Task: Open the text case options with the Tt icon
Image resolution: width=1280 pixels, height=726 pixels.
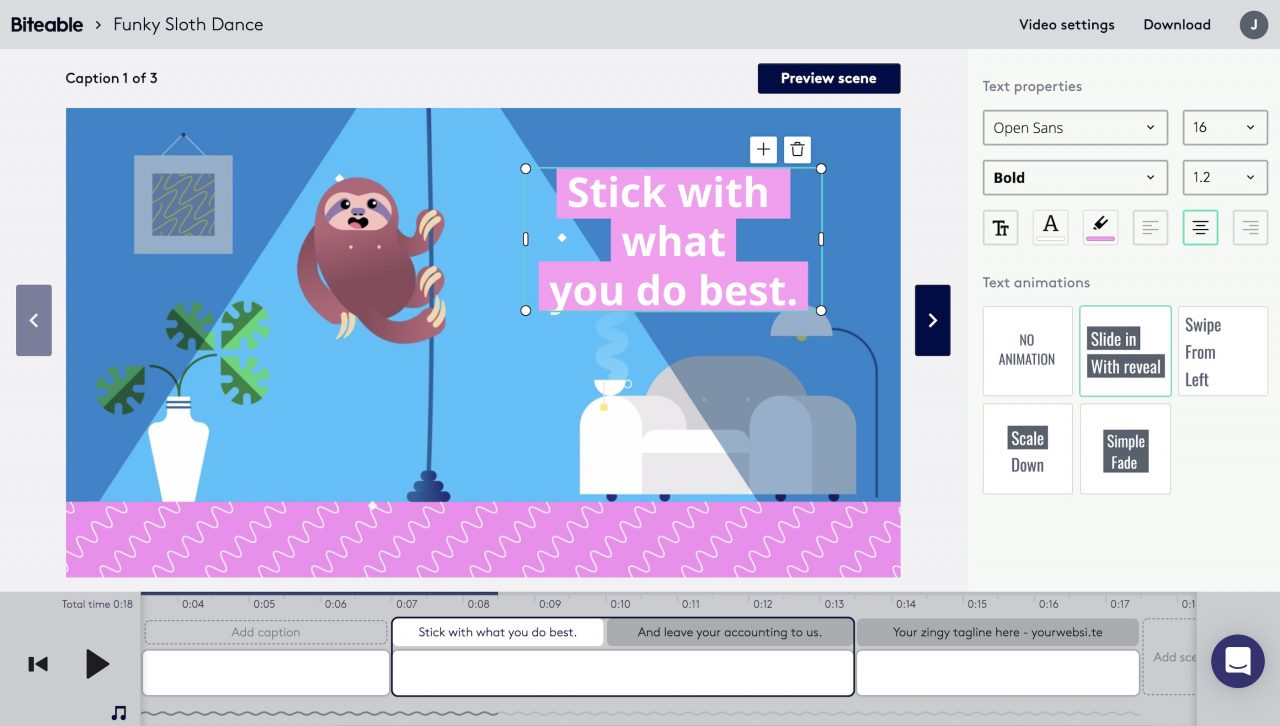Action: [x=1000, y=227]
